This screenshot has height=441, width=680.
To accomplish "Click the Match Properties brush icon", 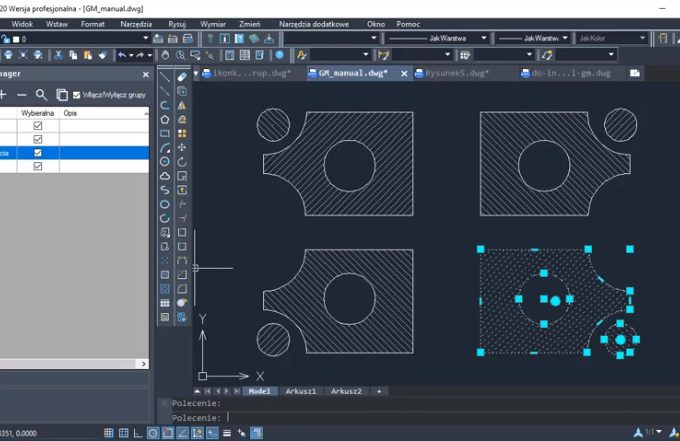I will (102, 55).
